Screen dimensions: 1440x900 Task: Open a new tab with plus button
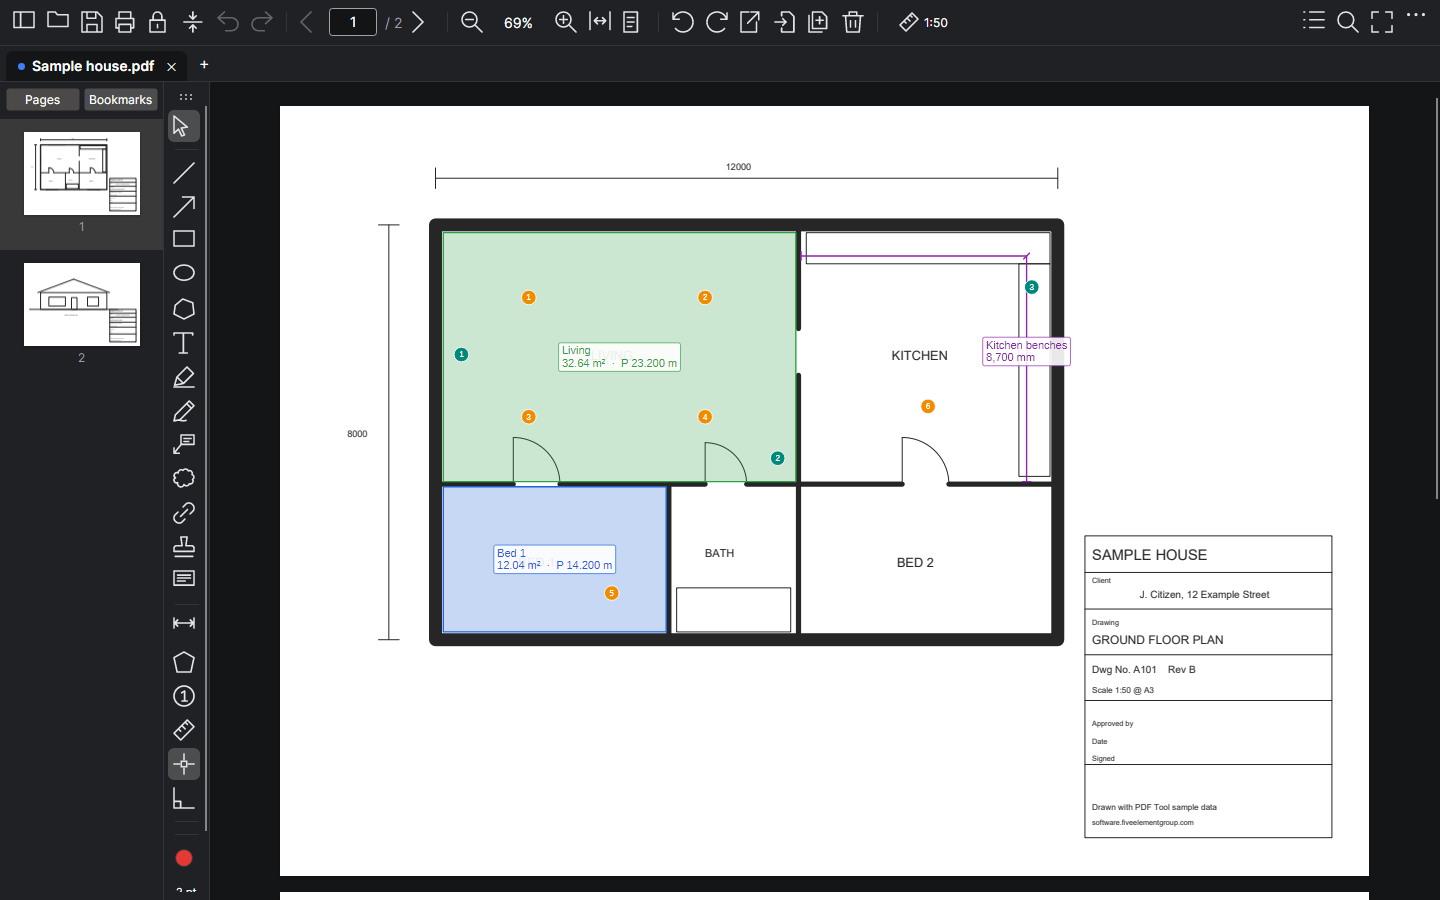point(204,65)
